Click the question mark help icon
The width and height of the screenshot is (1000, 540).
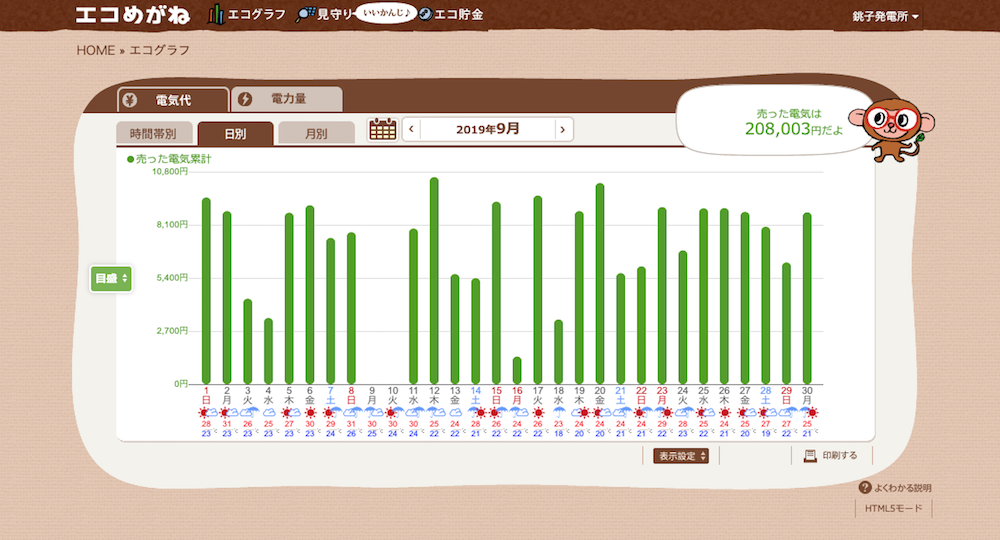865,488
